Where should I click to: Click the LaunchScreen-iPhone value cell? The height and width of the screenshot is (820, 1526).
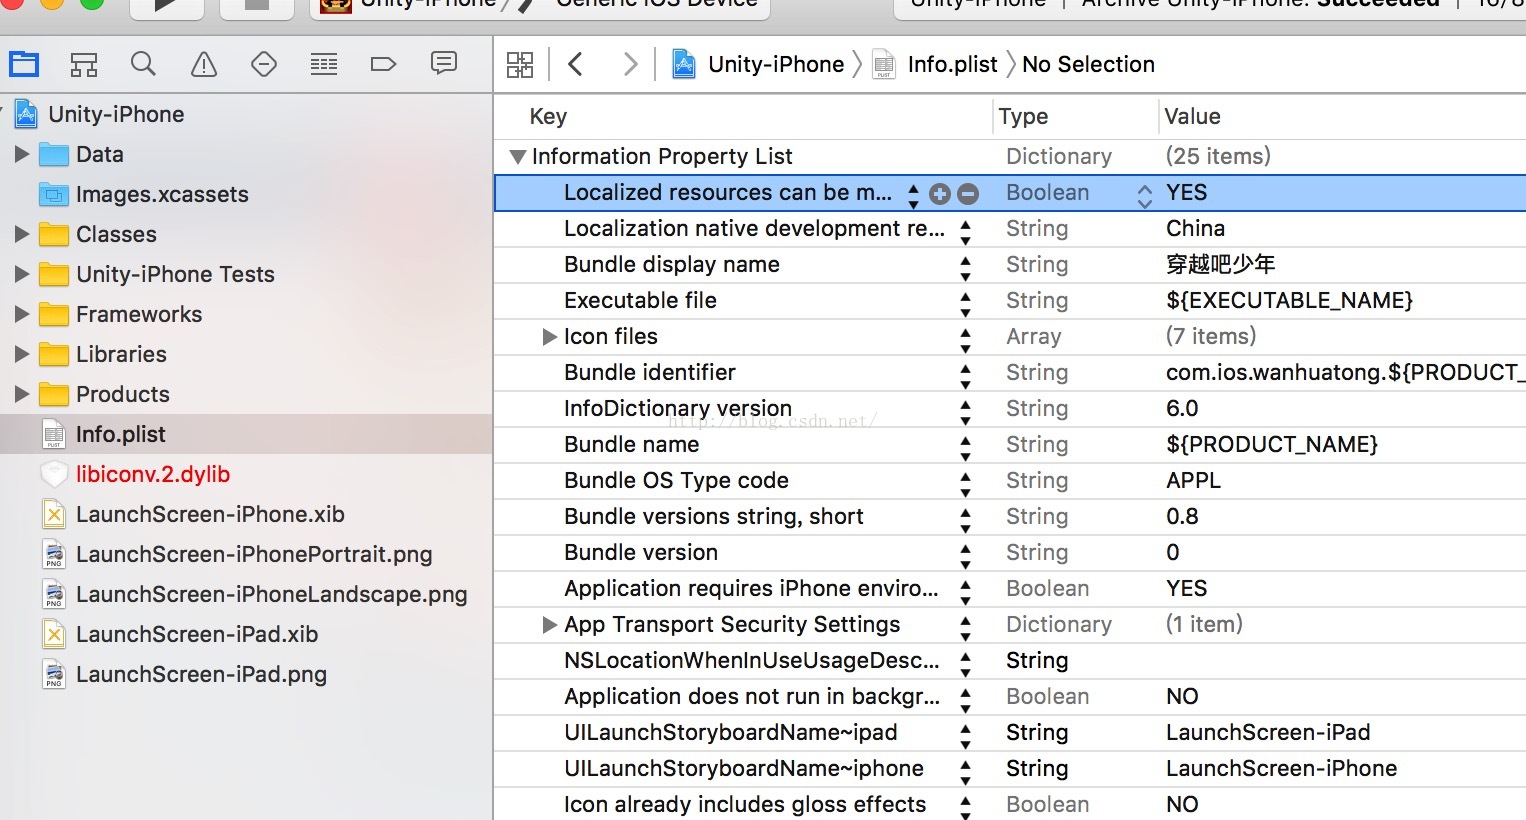(x=1281, y=769)
